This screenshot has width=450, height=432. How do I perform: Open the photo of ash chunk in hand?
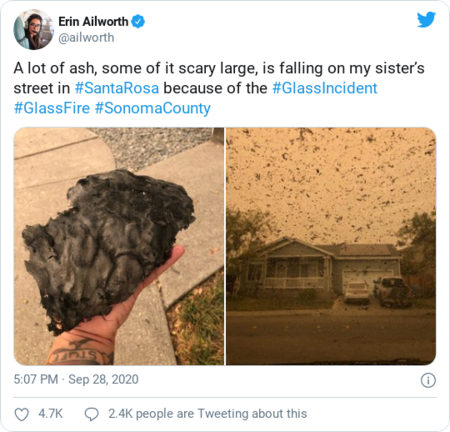pyautogui.click(x=119, y=246)
